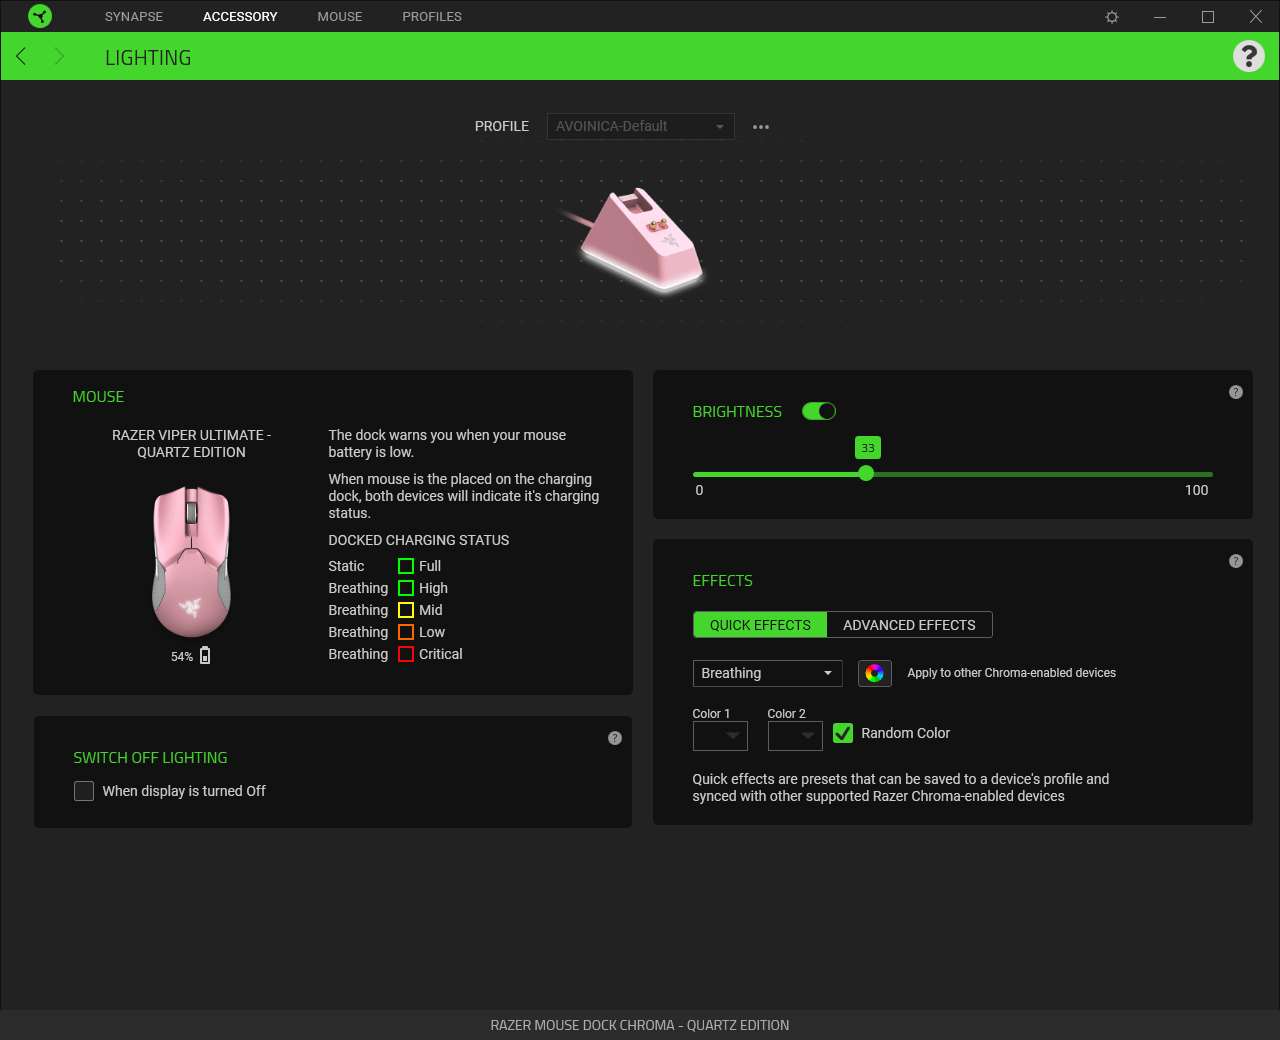
Task: Click the brightness slider handle
Action: pyautogui.click(x=866, y=474)
